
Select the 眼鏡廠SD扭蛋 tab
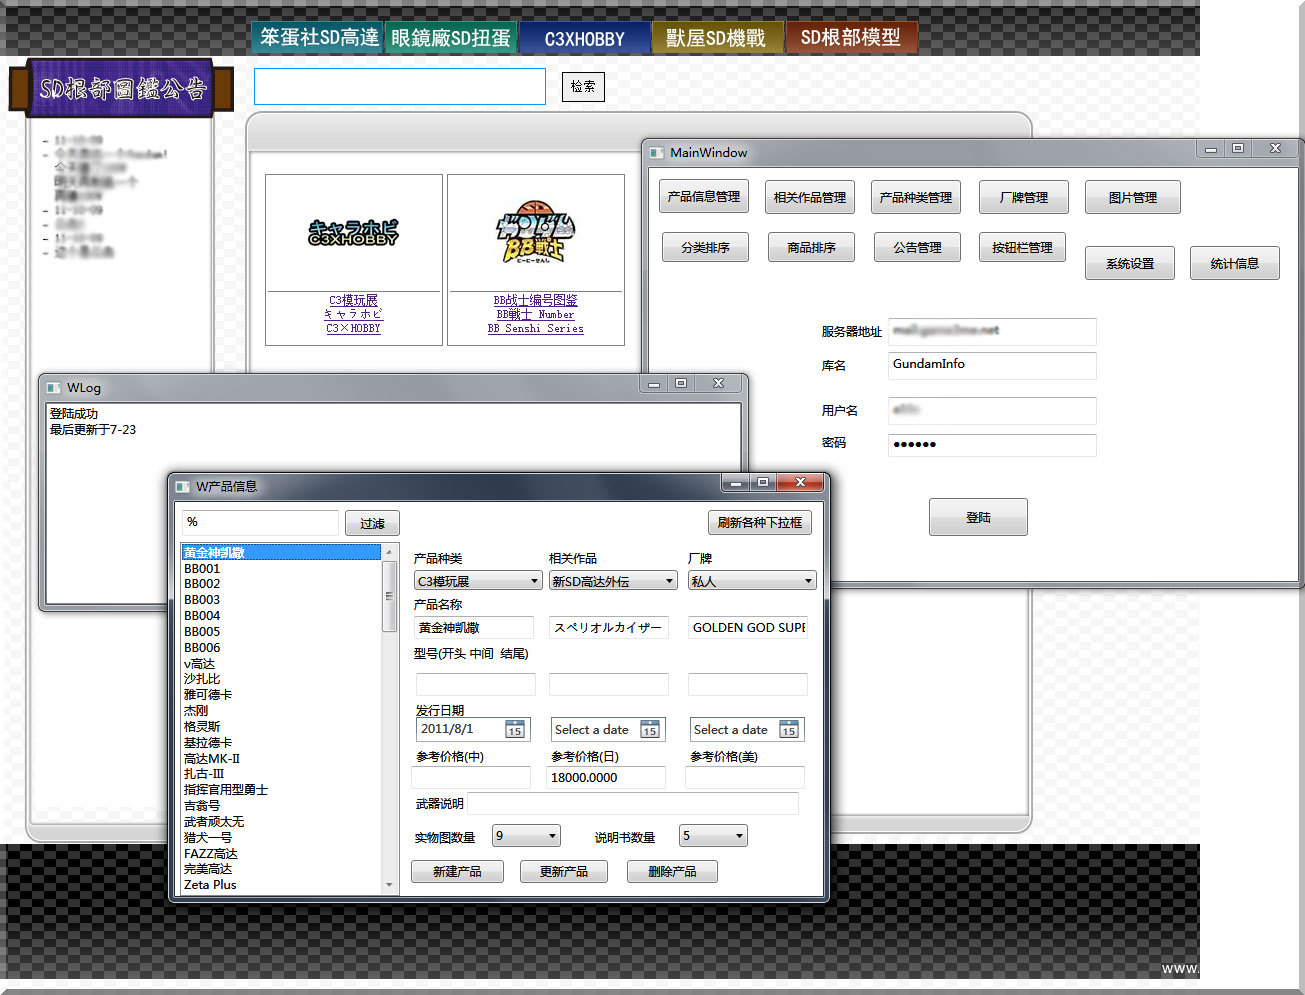pos(451,38)
